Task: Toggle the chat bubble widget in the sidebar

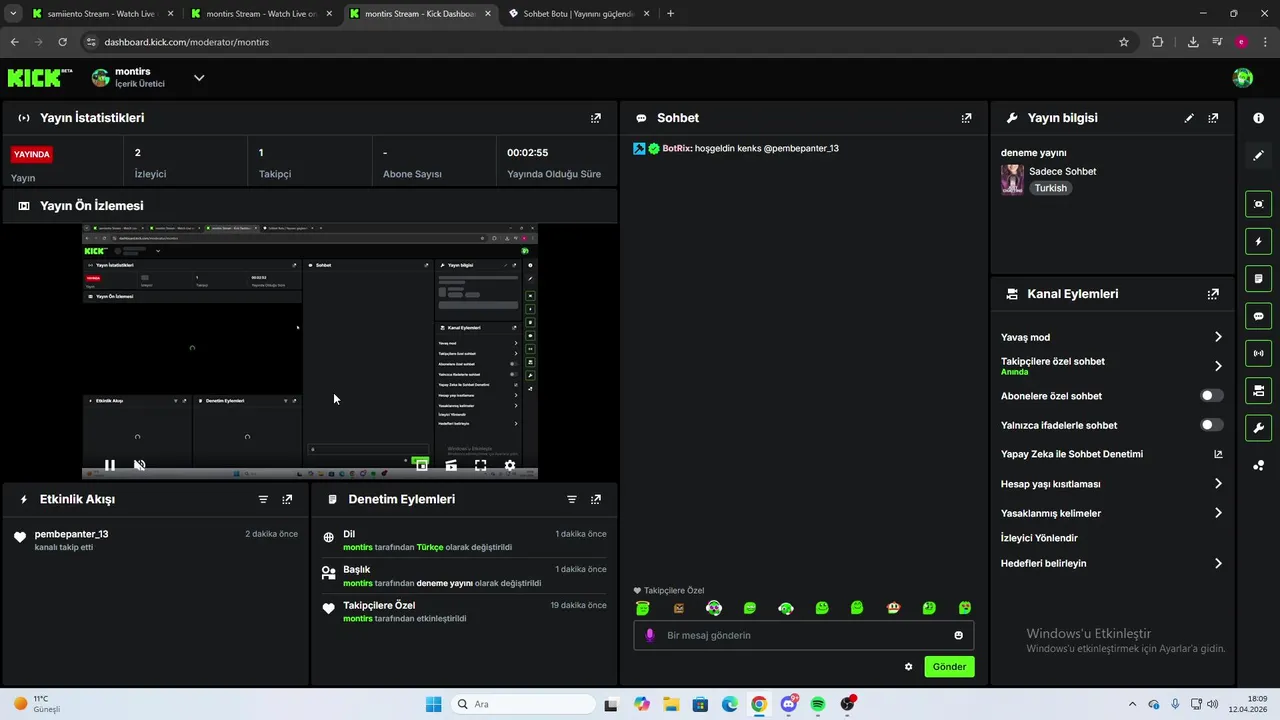Action: (1259, 316)
